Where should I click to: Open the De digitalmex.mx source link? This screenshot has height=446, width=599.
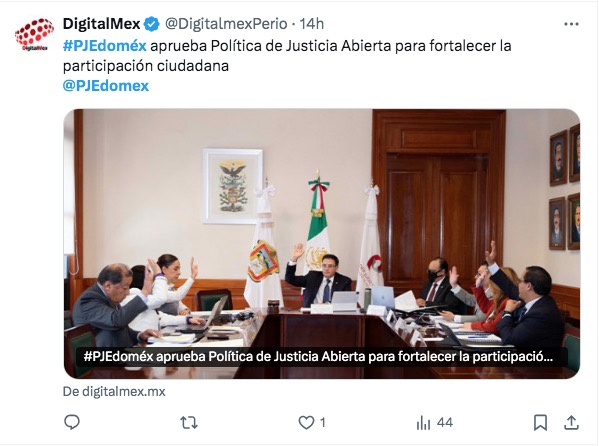[x=114, y=391]
